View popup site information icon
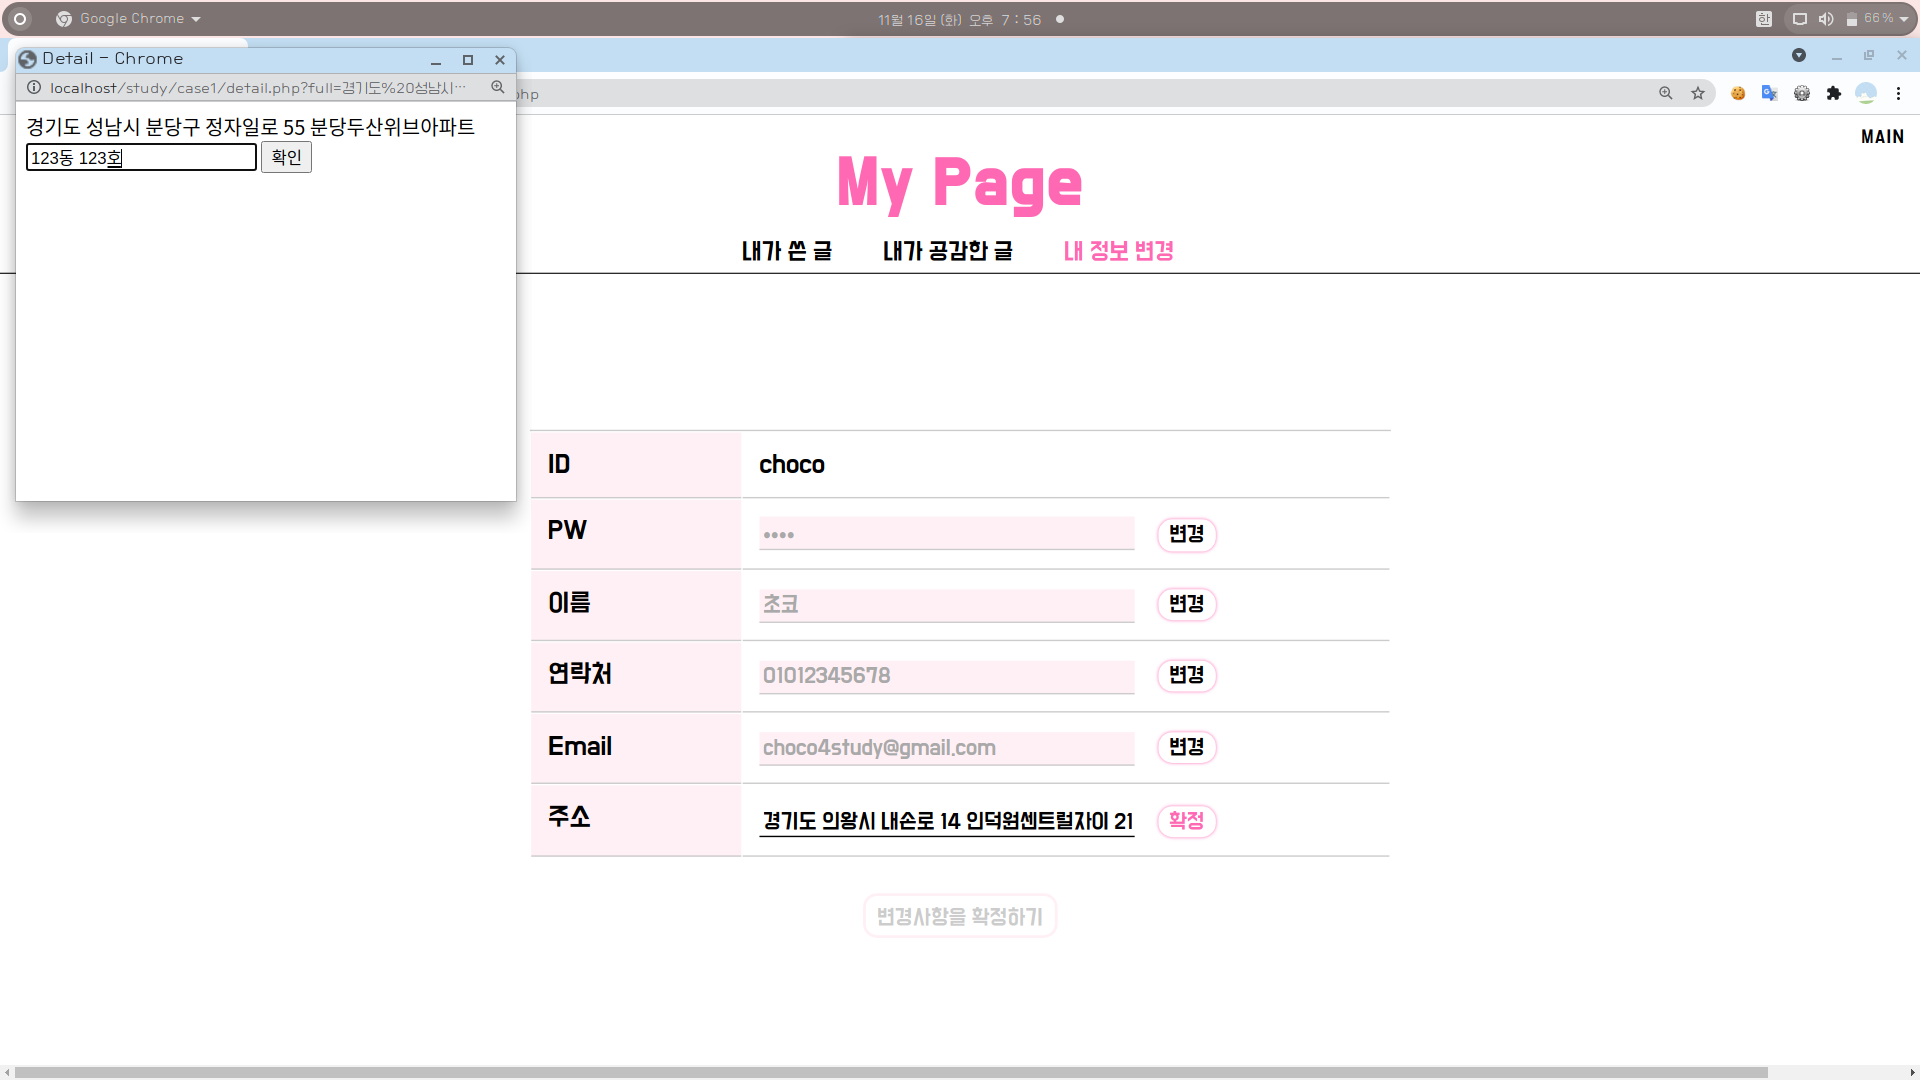Viewport: 1920px width, 1080px height. (x=34, y=87)
